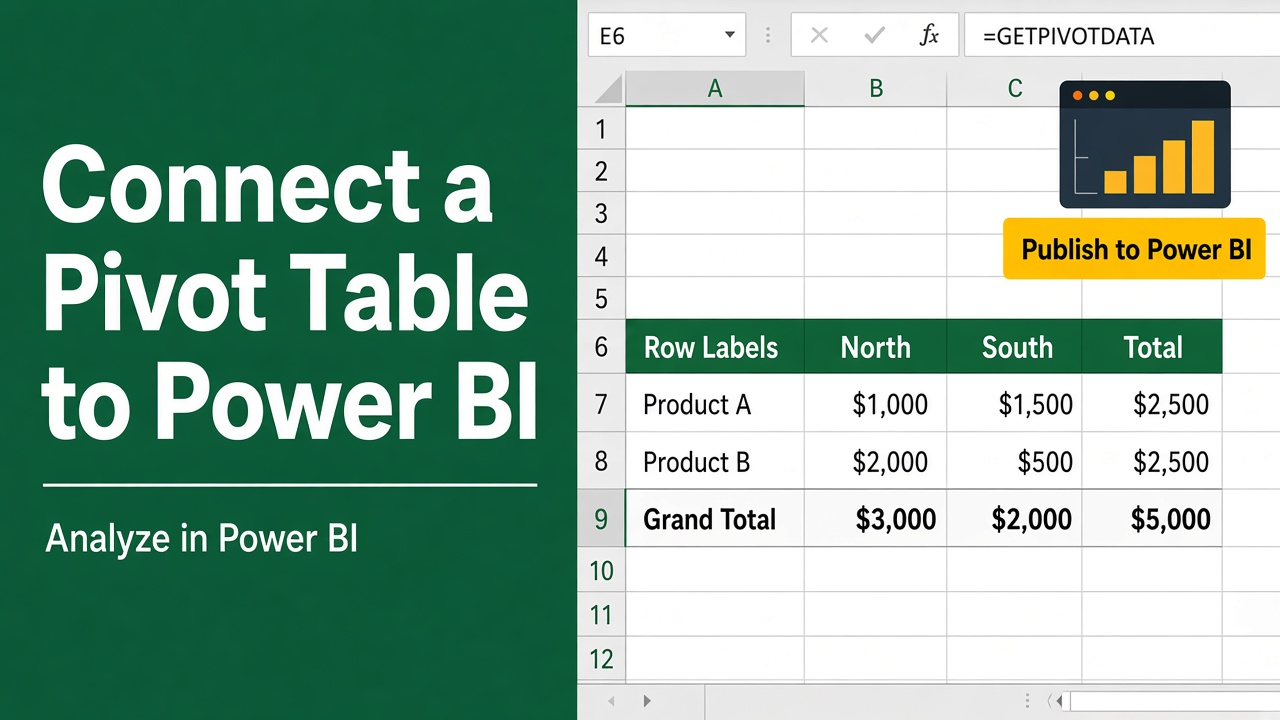Click the Power BI bar chart icon
Image resolution: width=1280 pixels, height=720 pixels.
[x=1145, y=144]
